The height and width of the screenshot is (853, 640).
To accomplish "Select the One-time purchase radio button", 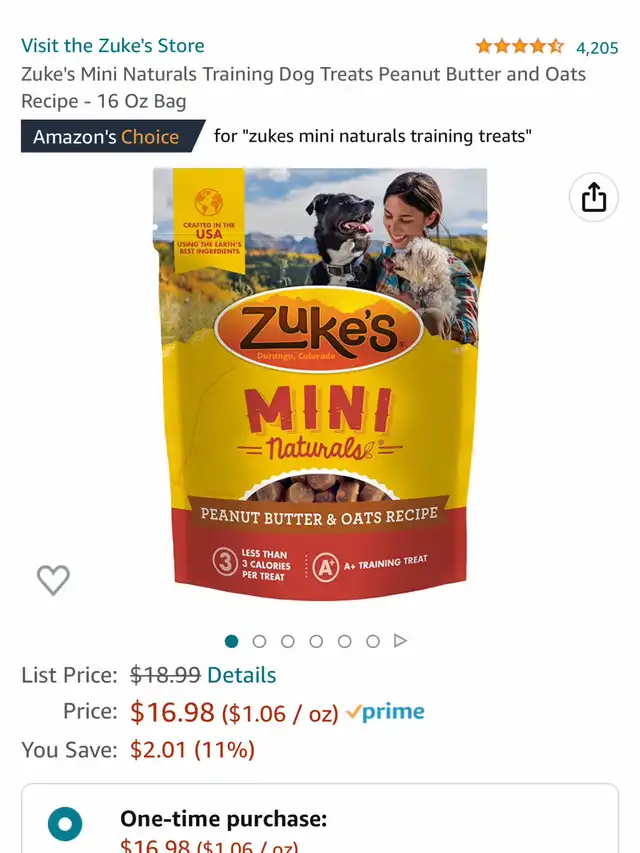I will 65,824.
